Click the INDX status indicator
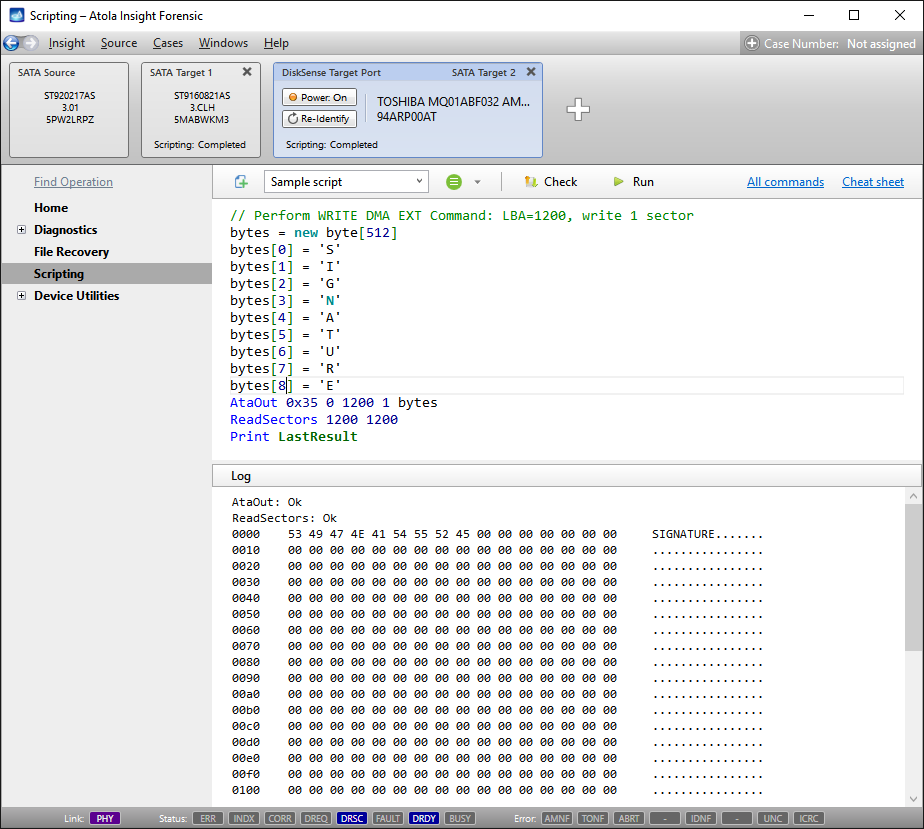The image size is (924, 829). click(x=244, y=818)
